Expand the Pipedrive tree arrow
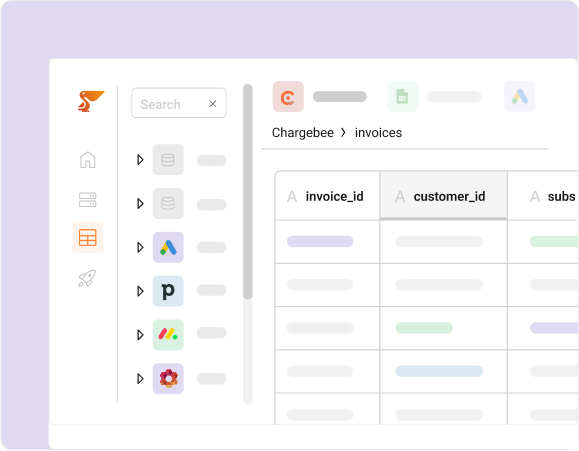The height and width of the screenshot is (451, 579). (140, 291)
